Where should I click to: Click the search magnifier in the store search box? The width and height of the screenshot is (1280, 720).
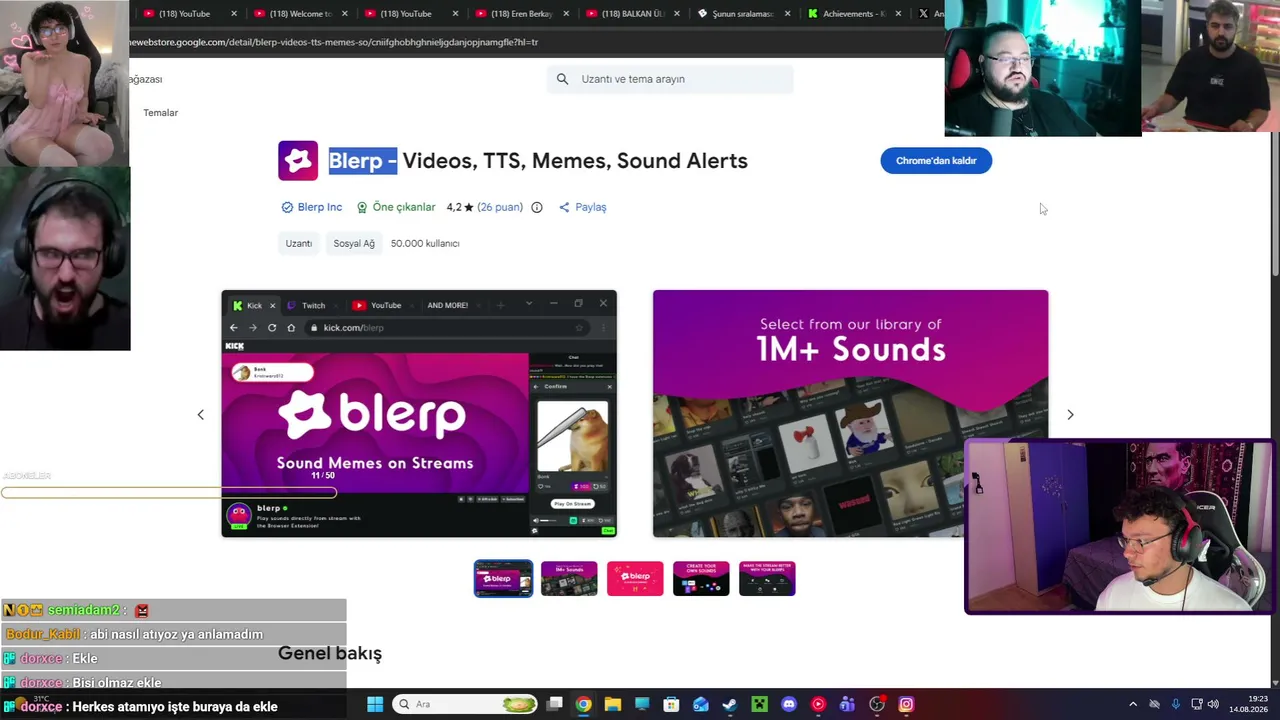click(x=562, y=79)
